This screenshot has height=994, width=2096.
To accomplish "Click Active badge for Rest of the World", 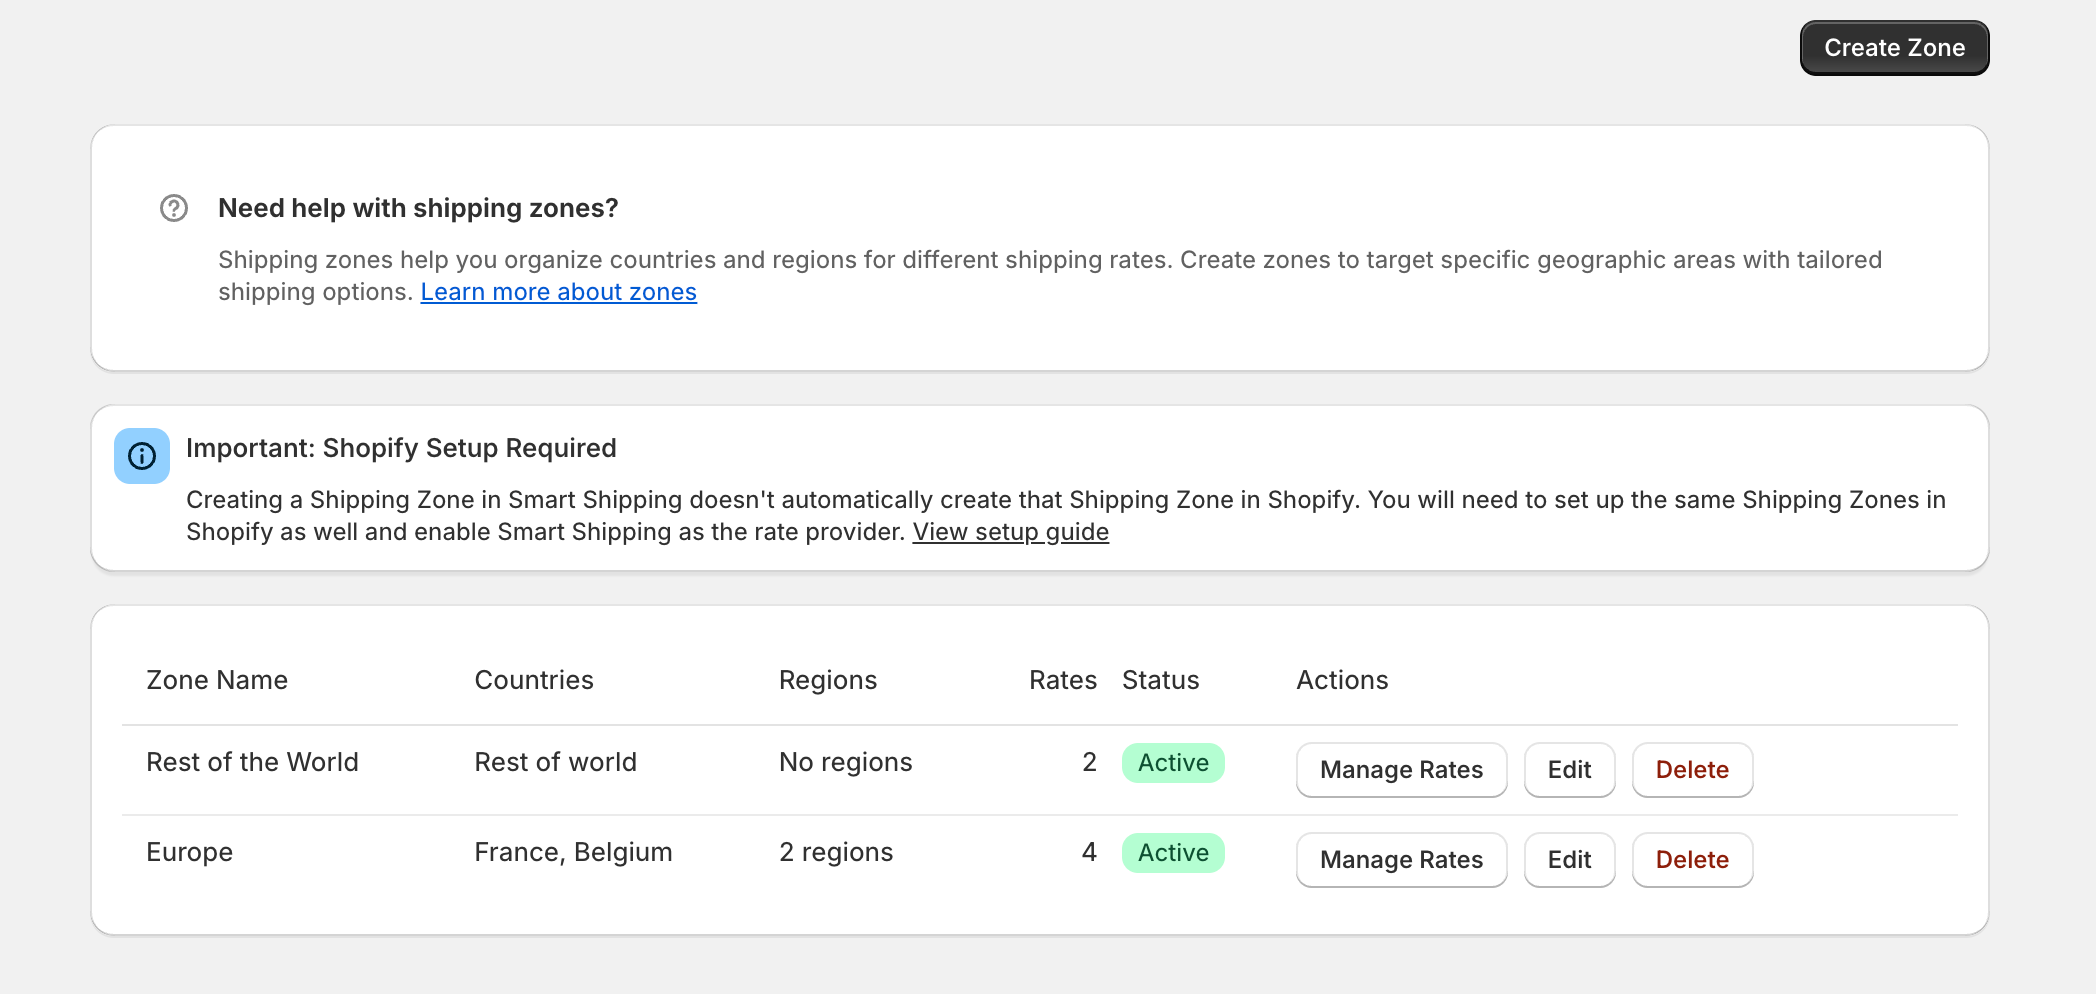I will pos(1173,763).
